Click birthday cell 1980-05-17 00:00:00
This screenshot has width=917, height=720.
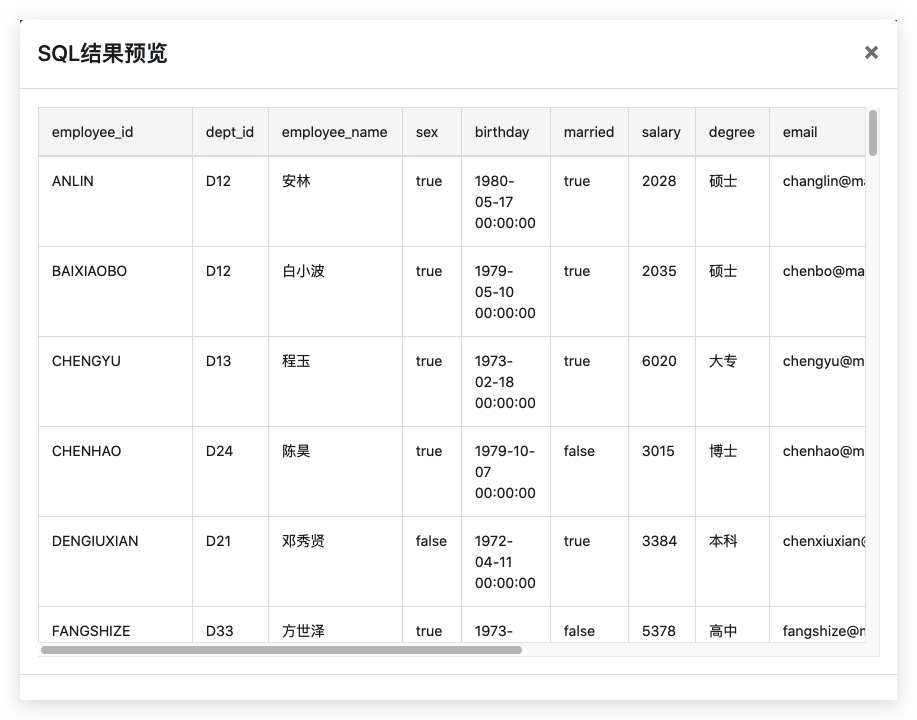point(506,202)
